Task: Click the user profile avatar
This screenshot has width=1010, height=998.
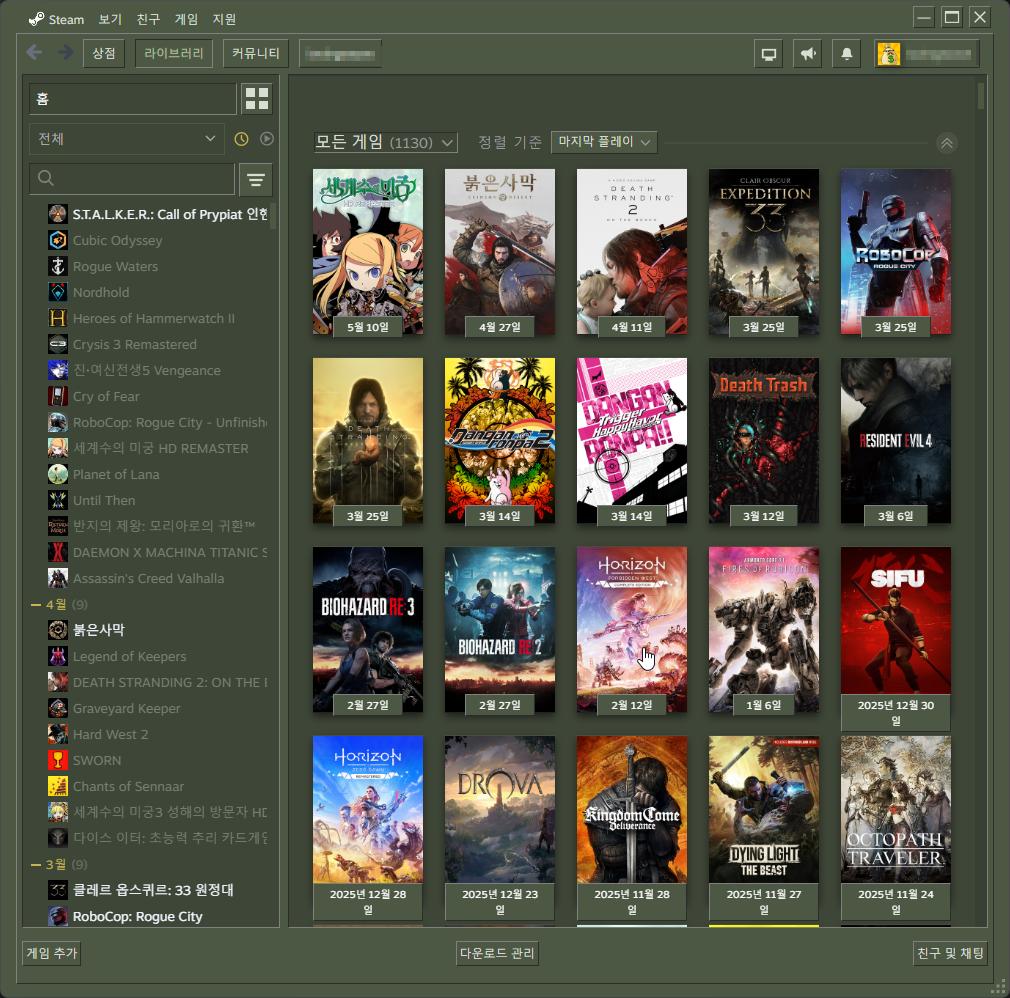Action: click(889, 54)
